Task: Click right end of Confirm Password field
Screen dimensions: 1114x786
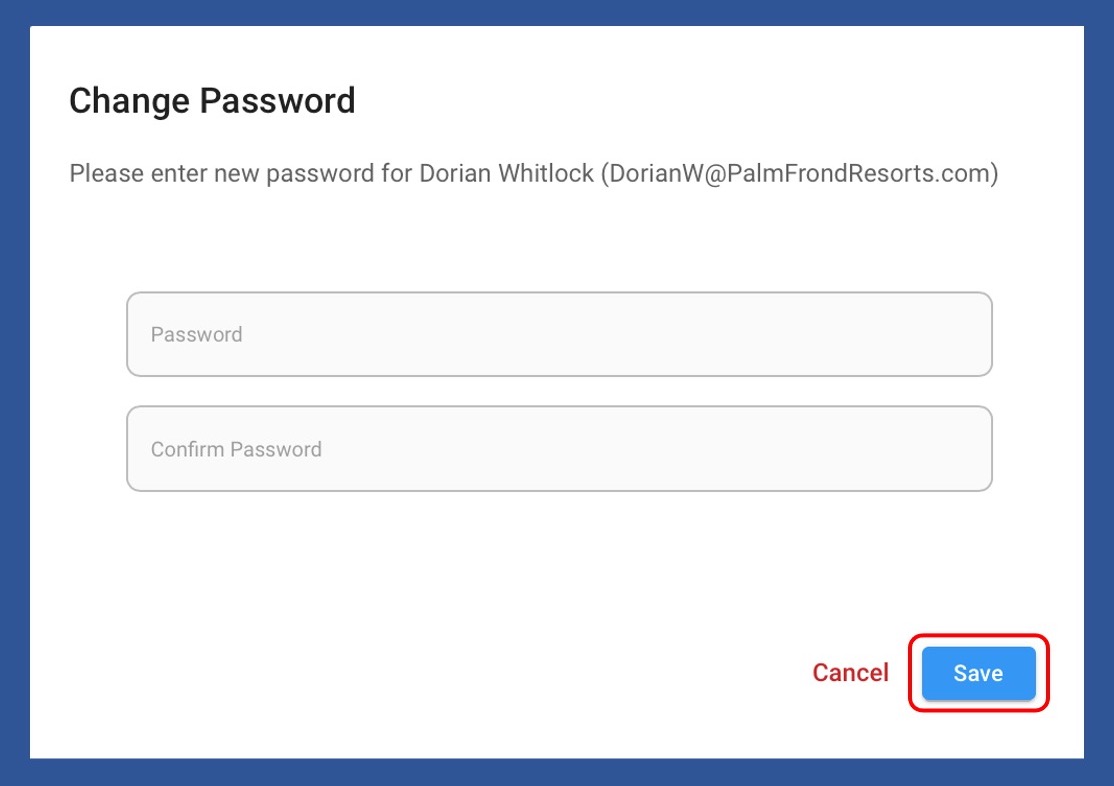Action: (960, 449)
